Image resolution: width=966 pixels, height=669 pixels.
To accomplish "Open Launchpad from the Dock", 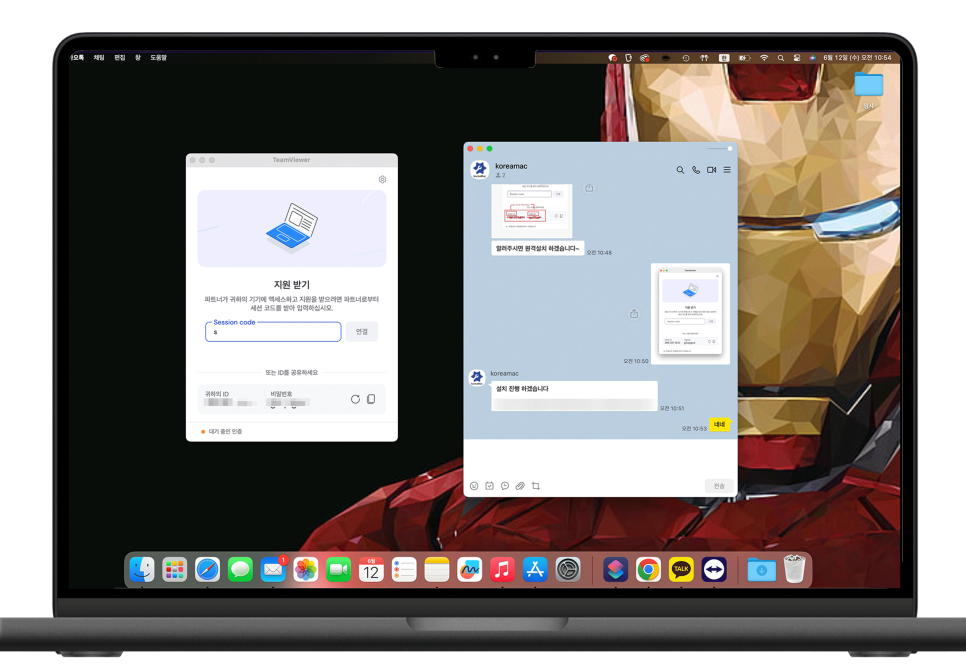I will (x=175, y=570).
